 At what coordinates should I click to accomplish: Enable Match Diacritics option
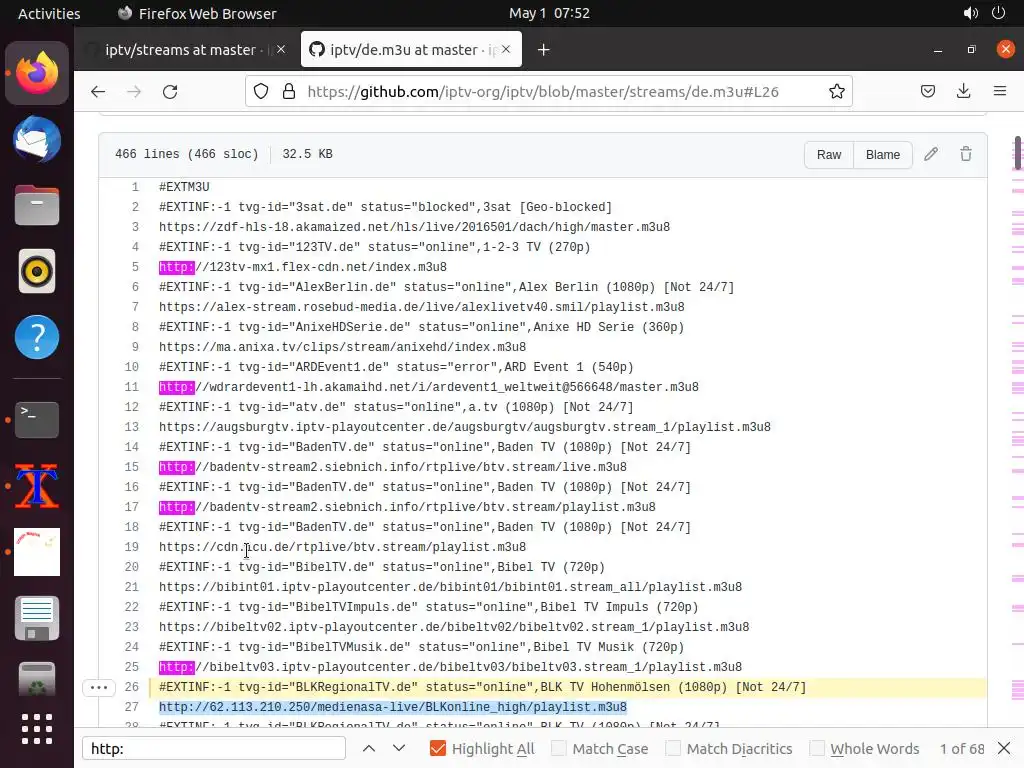click(673, 748)
